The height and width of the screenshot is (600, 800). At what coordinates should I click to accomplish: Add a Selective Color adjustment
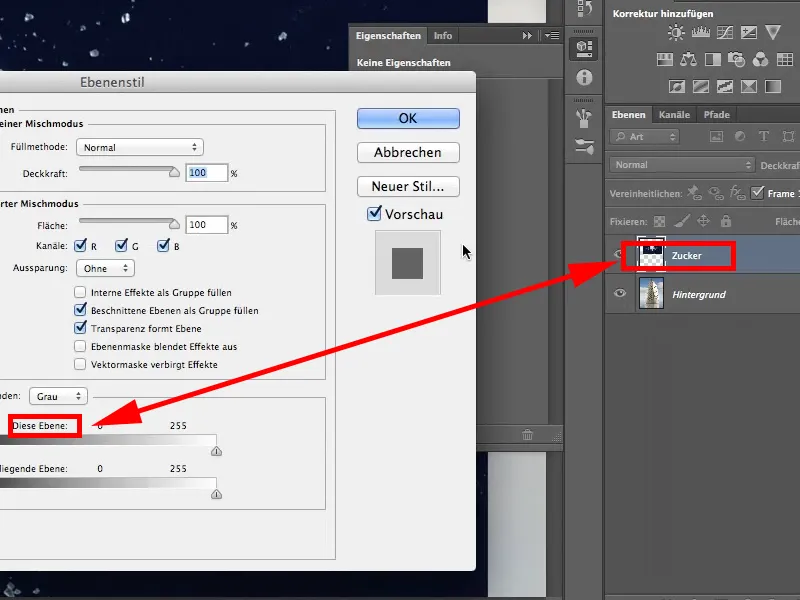748,87
